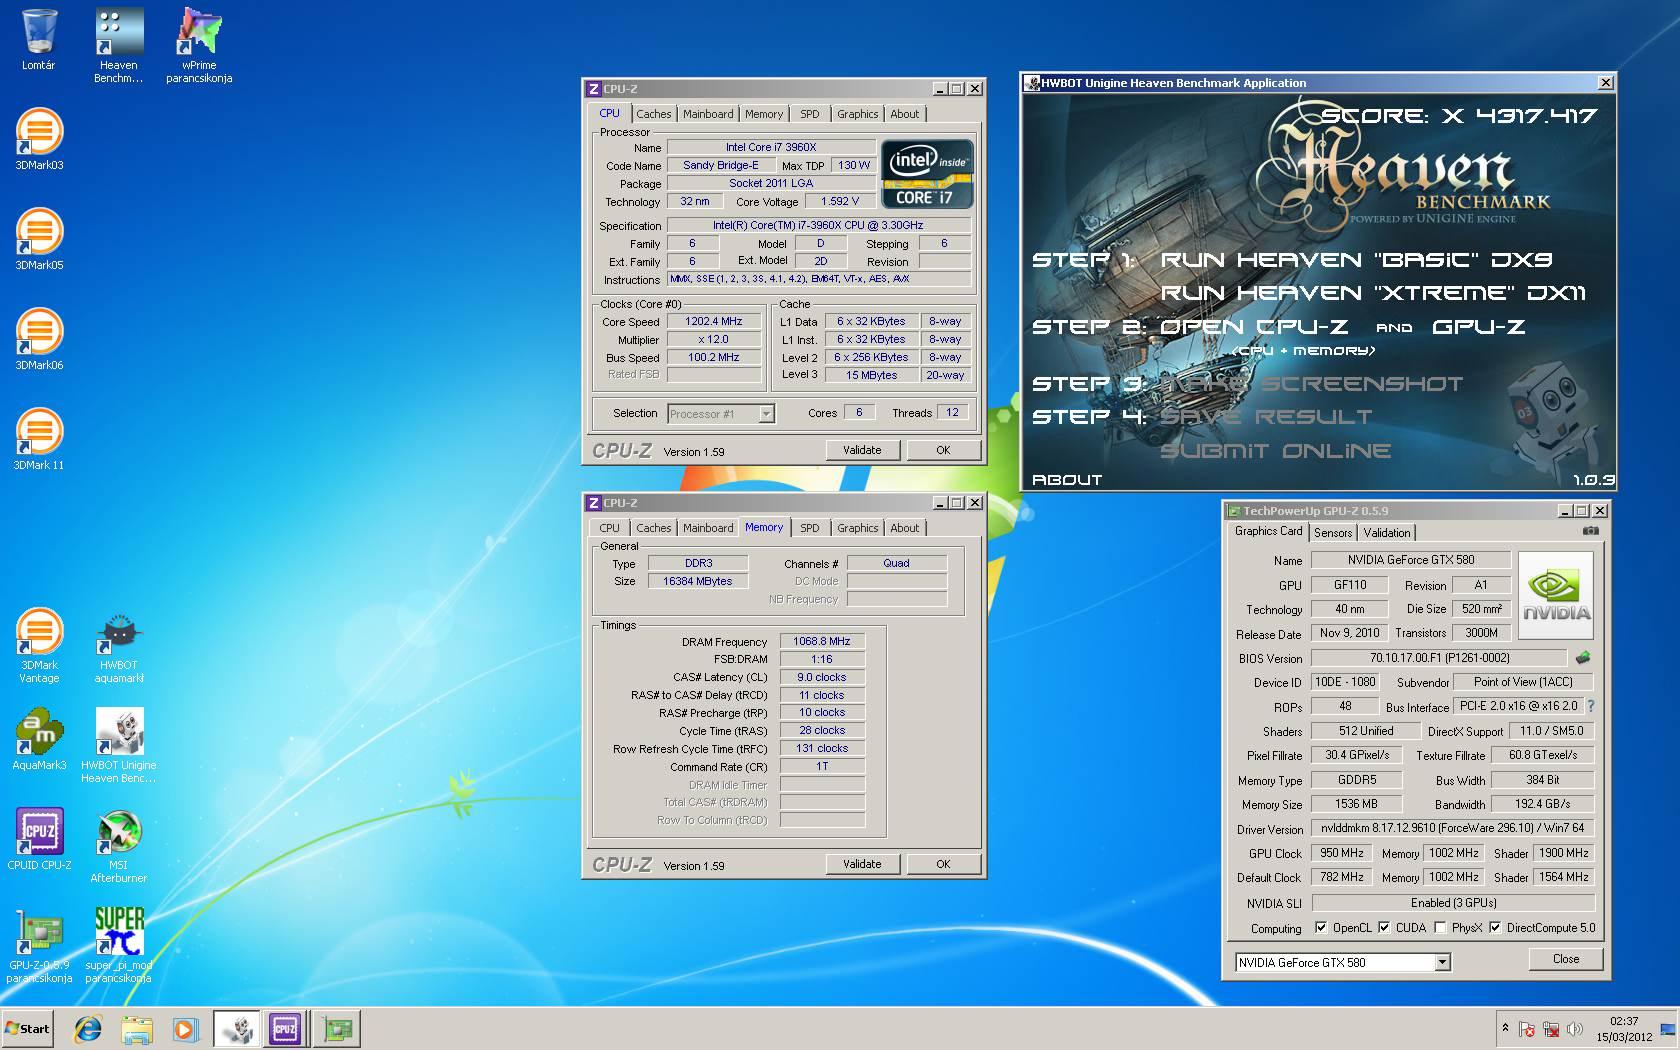Open the 3DMark 11 desktop icon

(38, 440)
